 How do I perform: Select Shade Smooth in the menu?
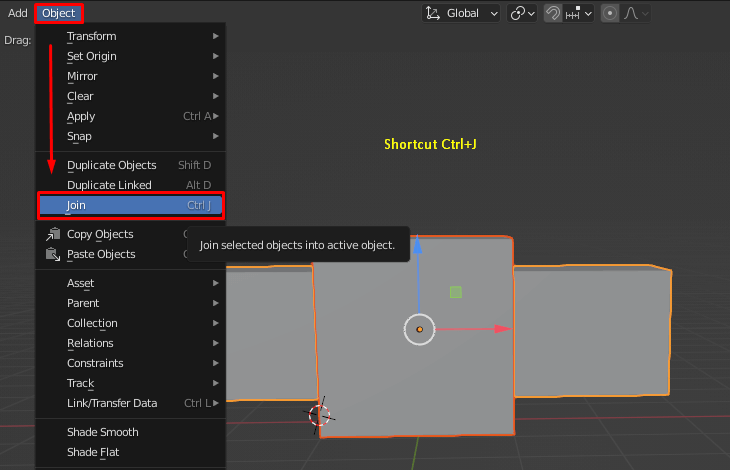point(103,432)
